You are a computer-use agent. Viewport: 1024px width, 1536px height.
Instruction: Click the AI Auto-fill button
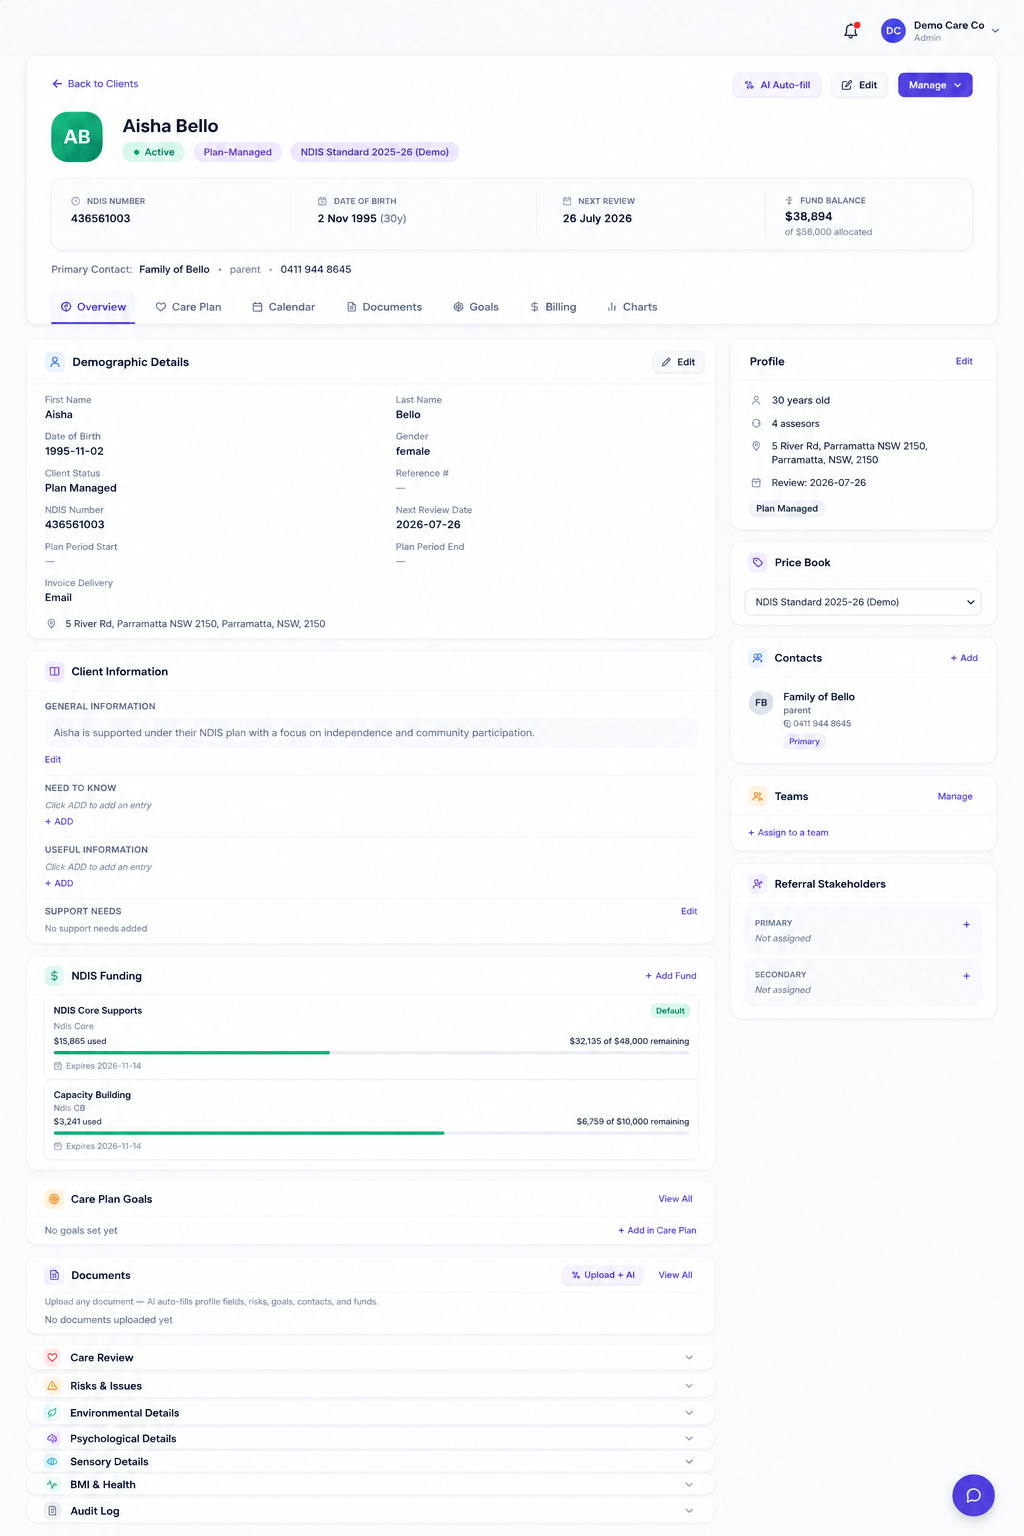pyautogui.click(x=777, y=85)
